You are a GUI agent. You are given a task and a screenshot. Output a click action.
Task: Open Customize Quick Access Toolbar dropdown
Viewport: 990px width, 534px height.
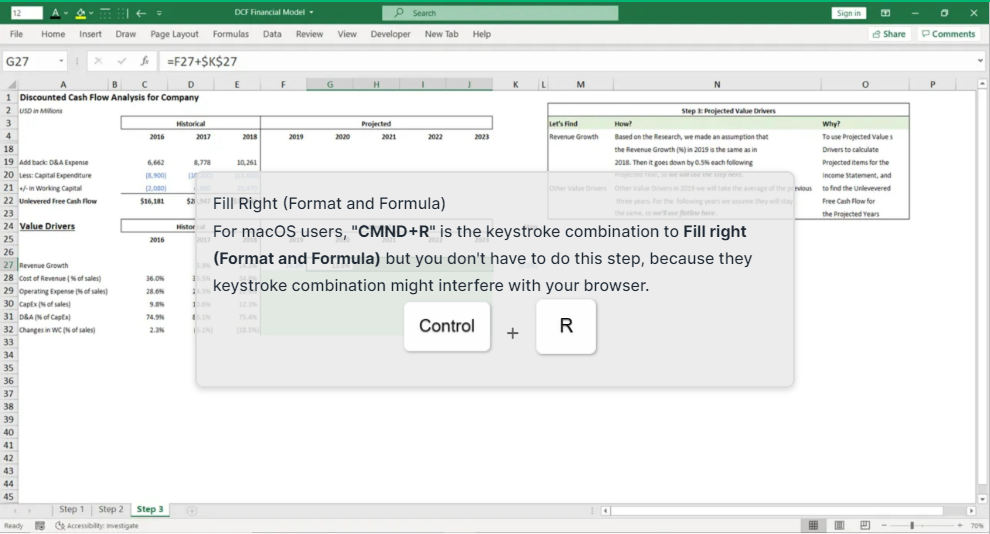[x=159, y=13]
